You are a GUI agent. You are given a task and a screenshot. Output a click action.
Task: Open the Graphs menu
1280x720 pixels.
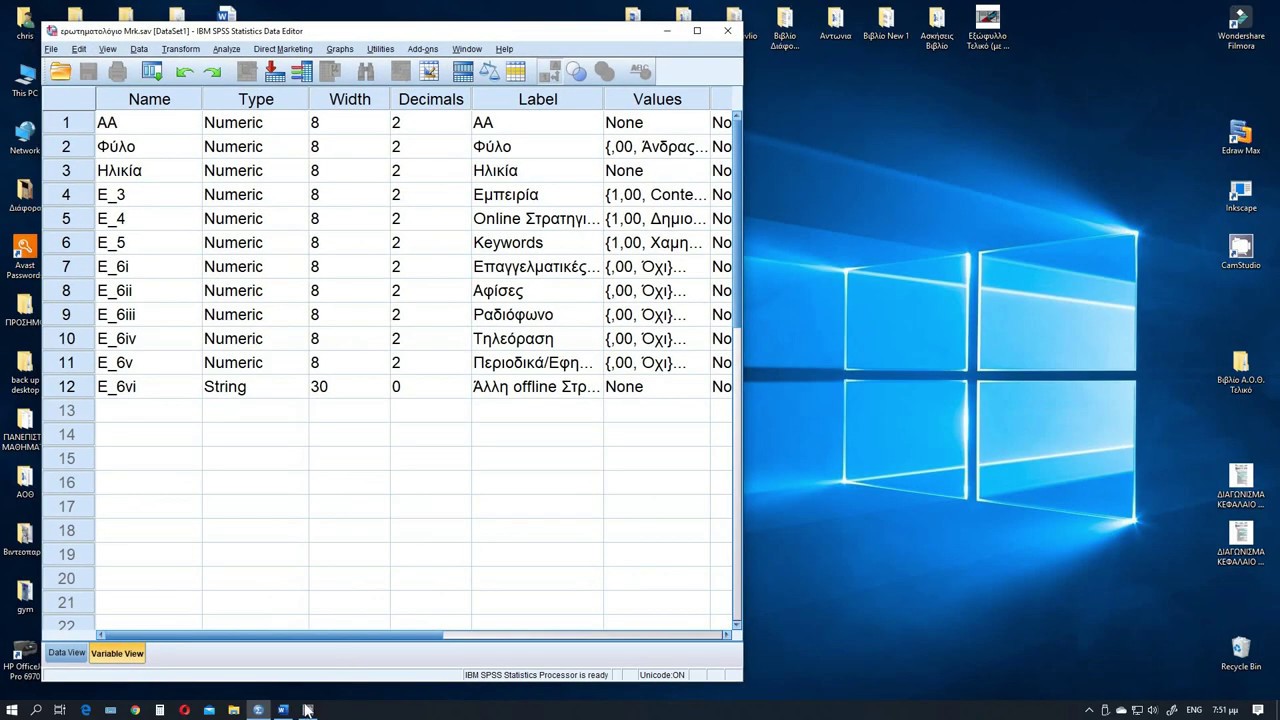pos(340,49)
